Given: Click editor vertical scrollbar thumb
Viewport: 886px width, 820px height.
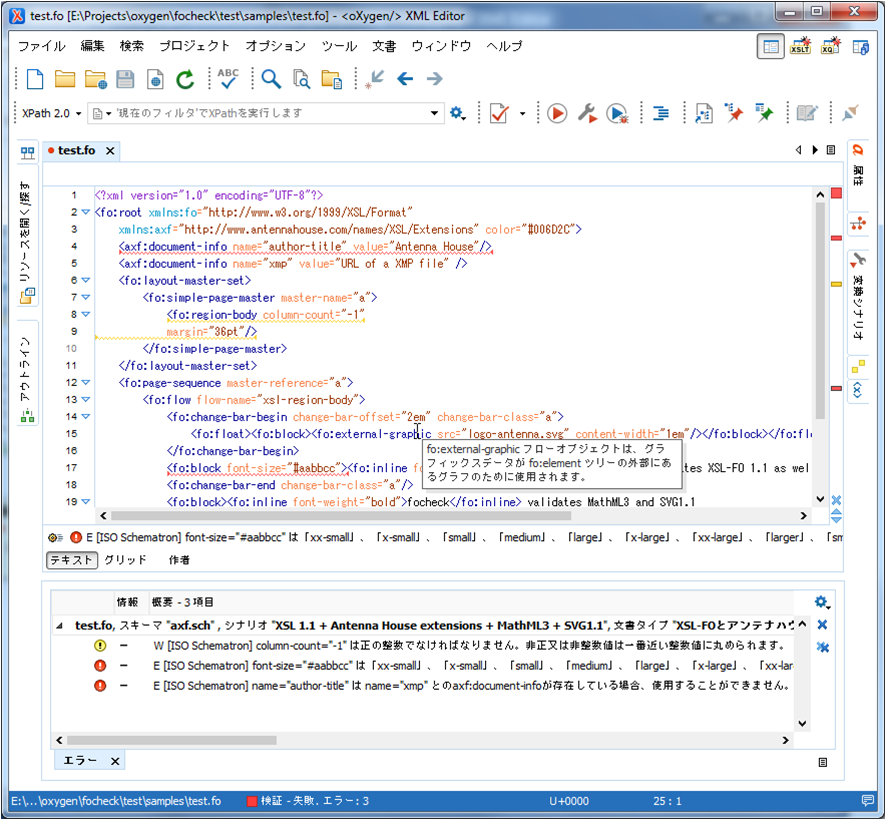Looking at the screenshot, I should coord(820,310).
